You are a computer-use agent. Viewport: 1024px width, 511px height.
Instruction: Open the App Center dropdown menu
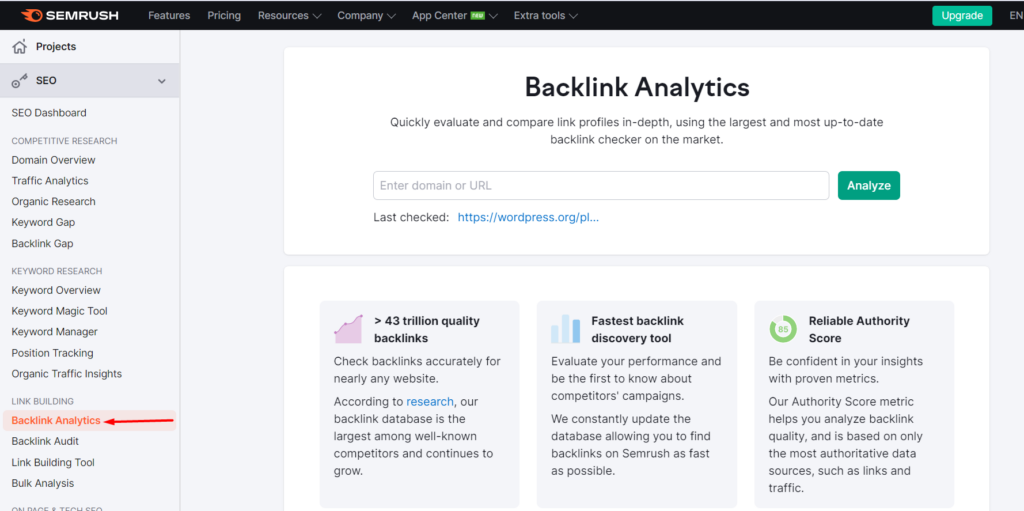(455, 15)
